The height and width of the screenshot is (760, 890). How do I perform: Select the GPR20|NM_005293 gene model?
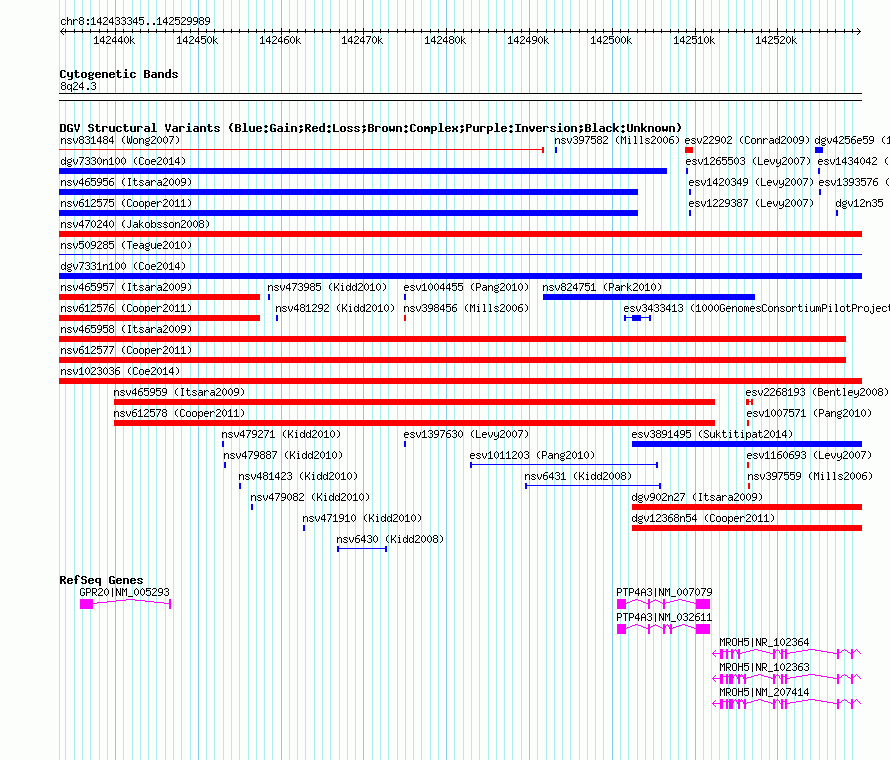(x=125, y=603)
